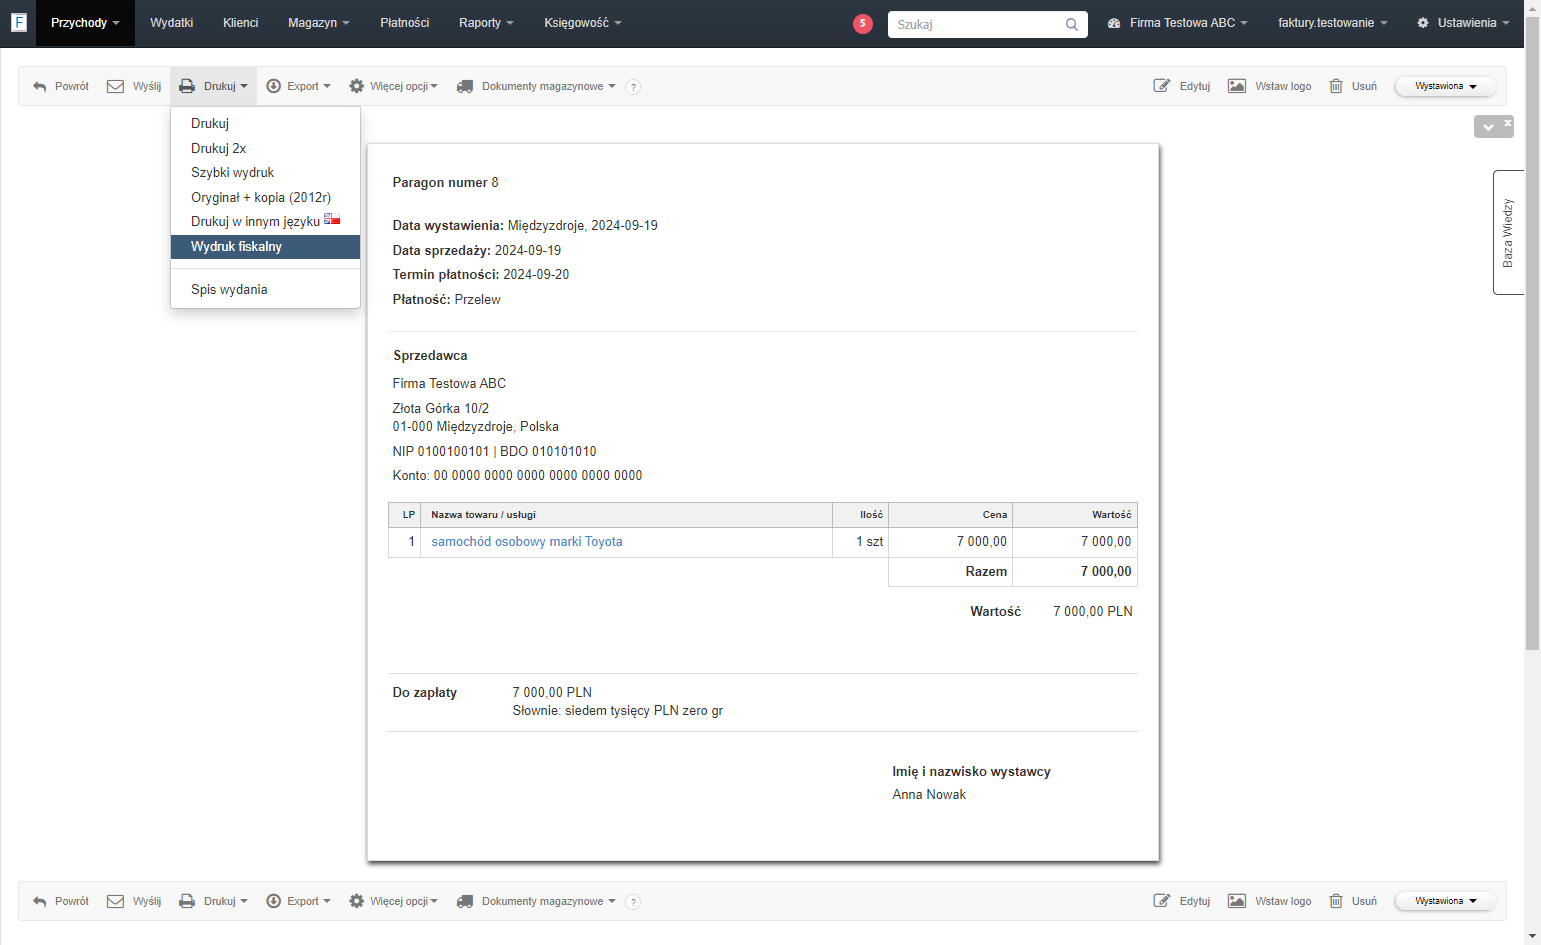Viewport: 1541px width, 945px height.
Task: Click the Powrót arrow icon in top toolbar
Action: [40, 87]
